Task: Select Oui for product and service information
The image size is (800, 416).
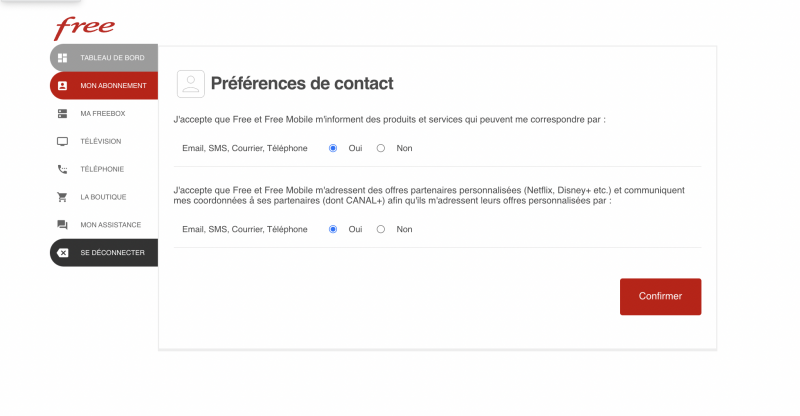Action: [333, 148]
